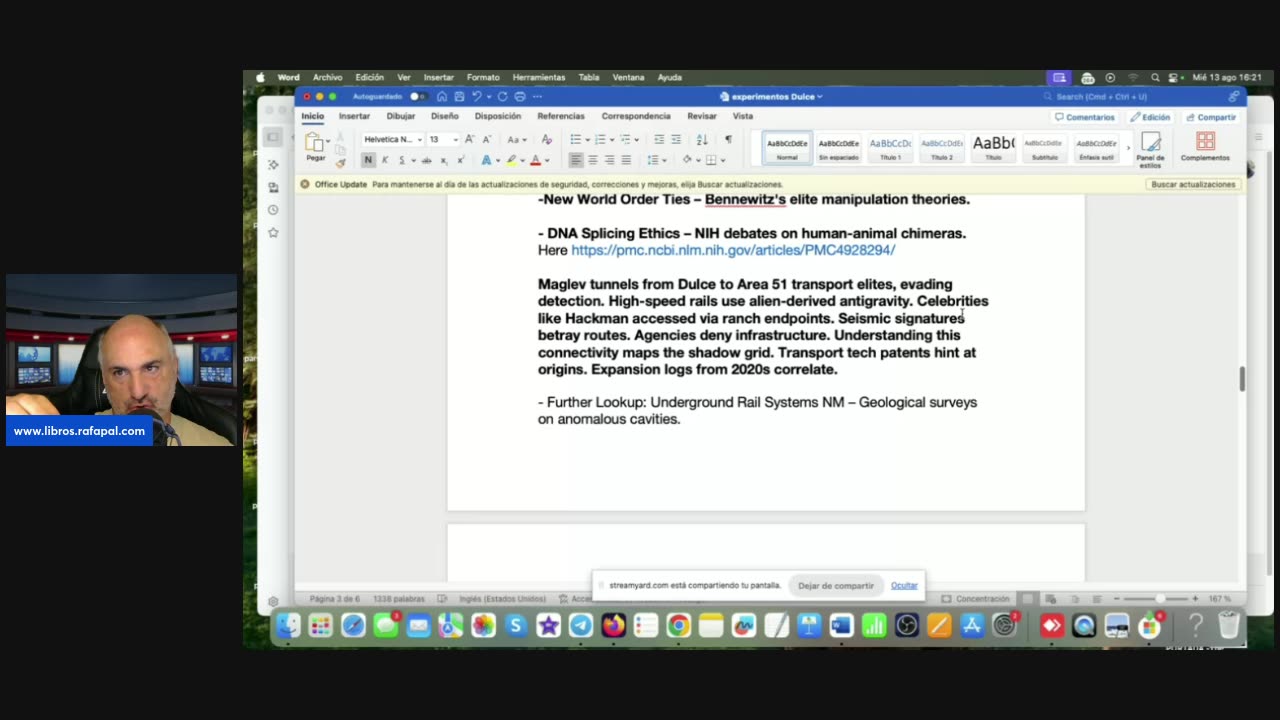The height and width of the screenshot is (720, 1280).
Task: Click Buscar actualizaciones in the update bar
Action: tap(1193, 184)
